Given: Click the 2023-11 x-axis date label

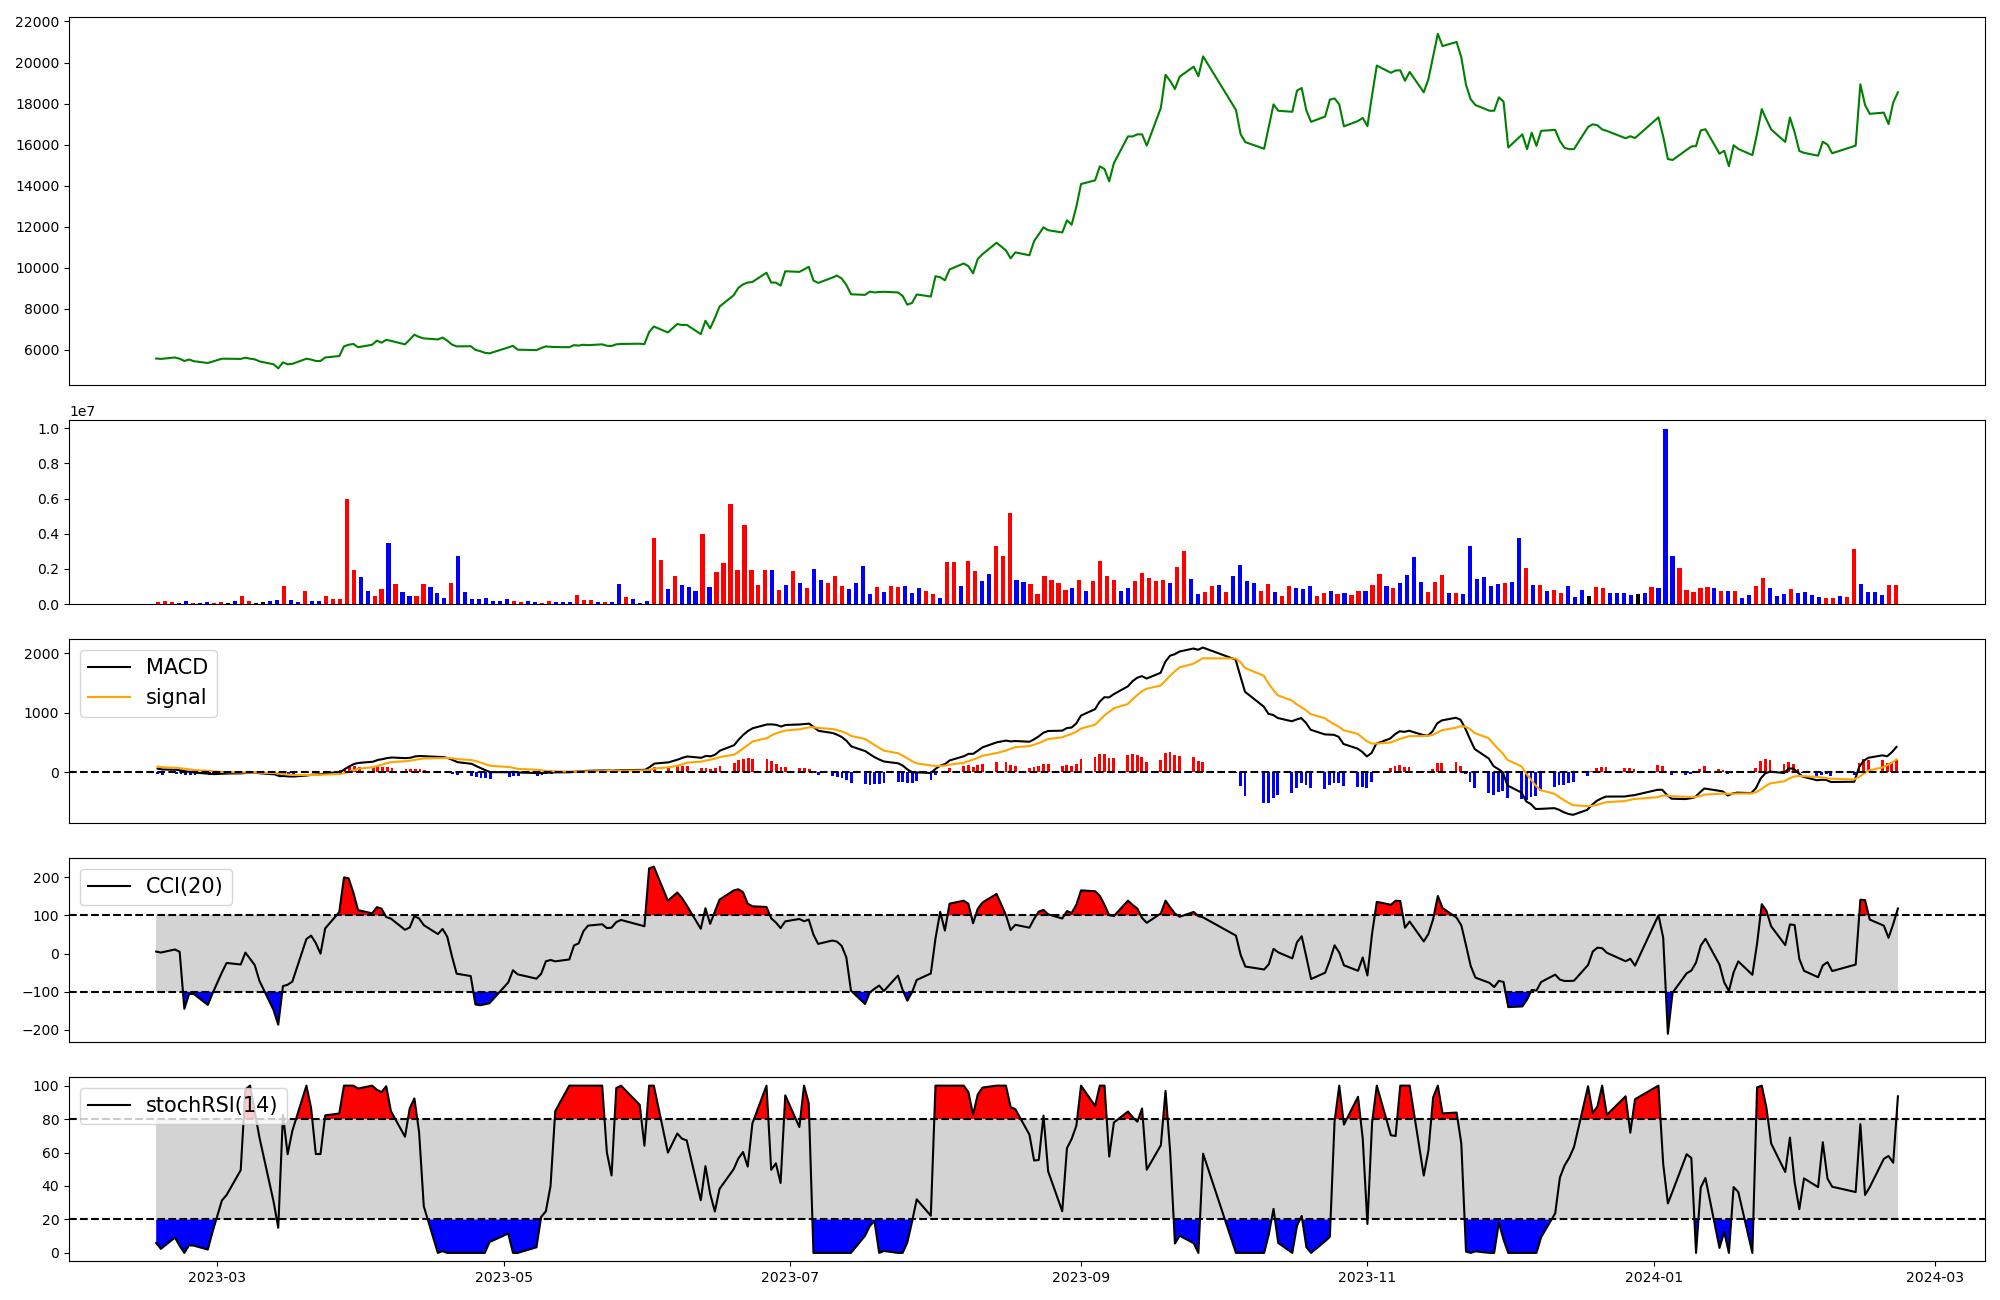Looking at the screenshot, I should 1367,1277.
